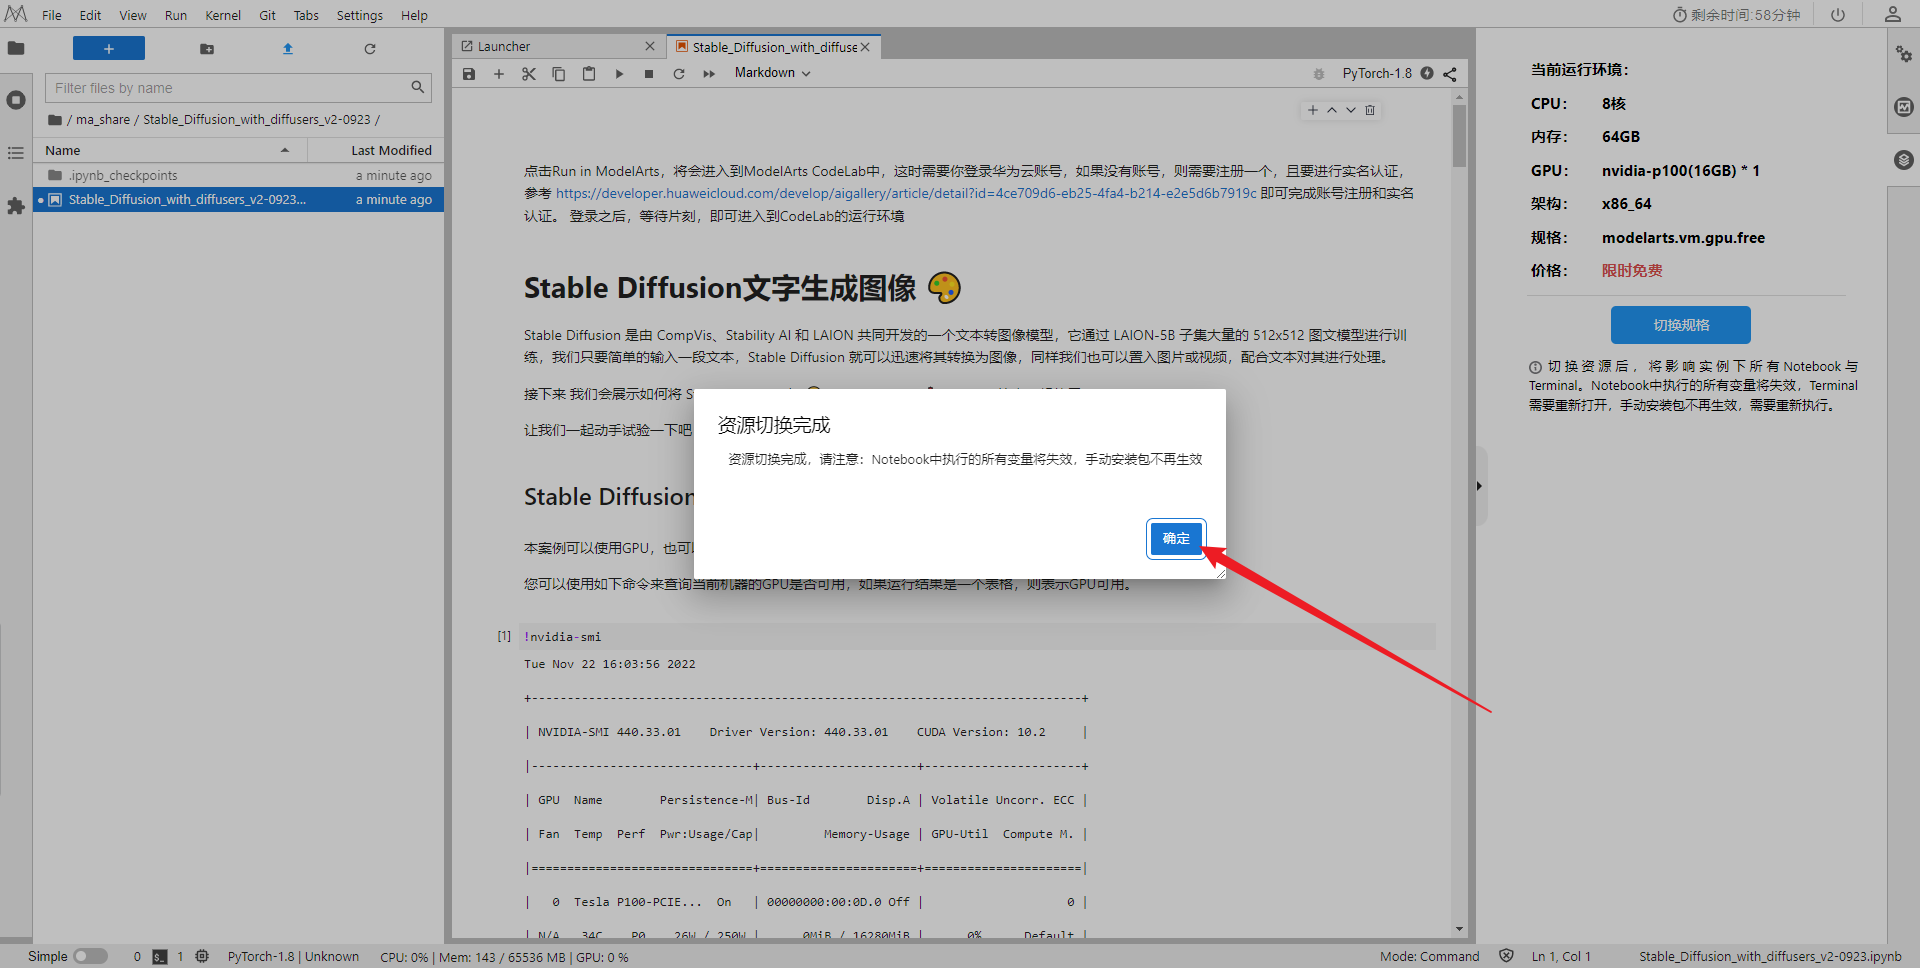The image size is (1920, 968).
Task: Open the File menu
Action: pos(52,15)
